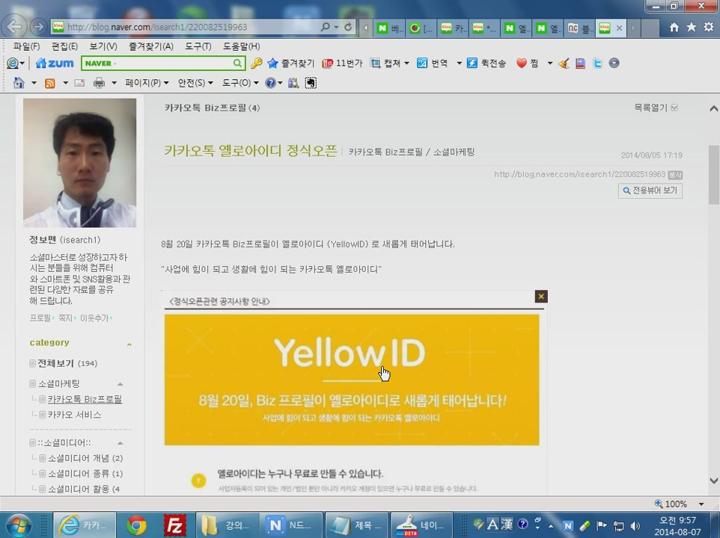Collapse the category section header arrow
Viewport: 720px width, 538px height.
129,344
